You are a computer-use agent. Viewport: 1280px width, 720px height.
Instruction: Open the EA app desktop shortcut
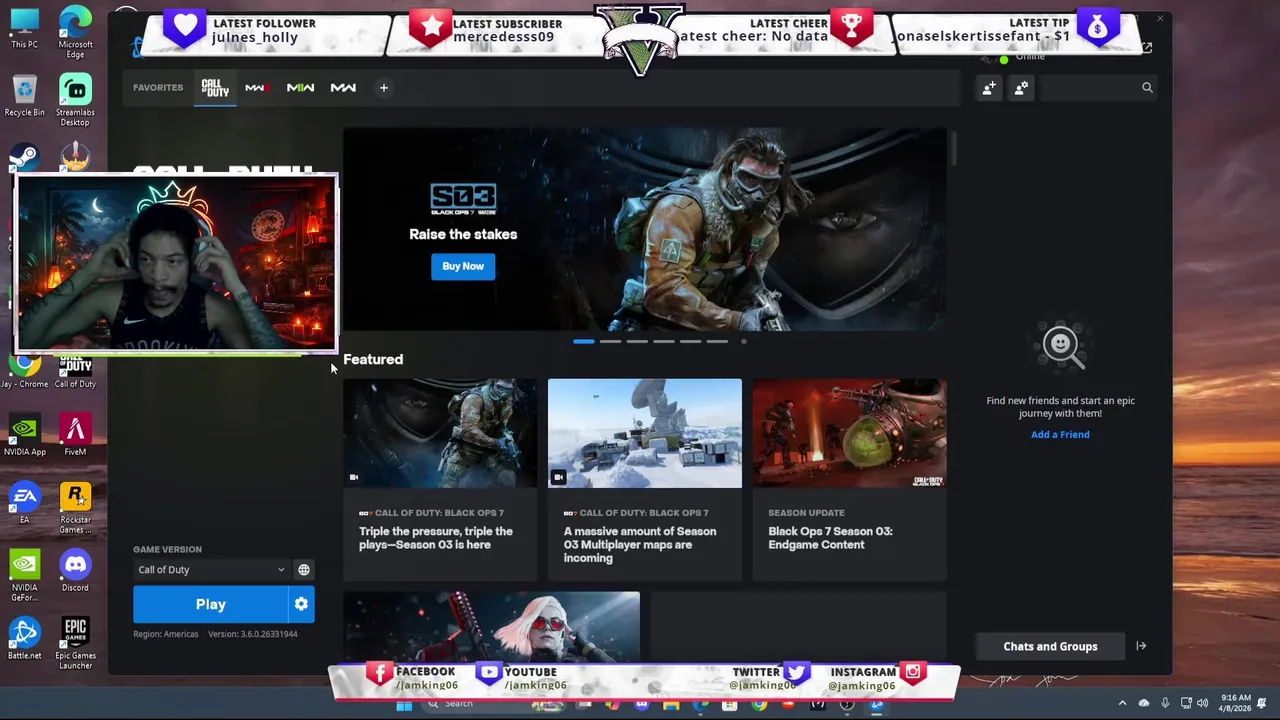click(24, 504)
